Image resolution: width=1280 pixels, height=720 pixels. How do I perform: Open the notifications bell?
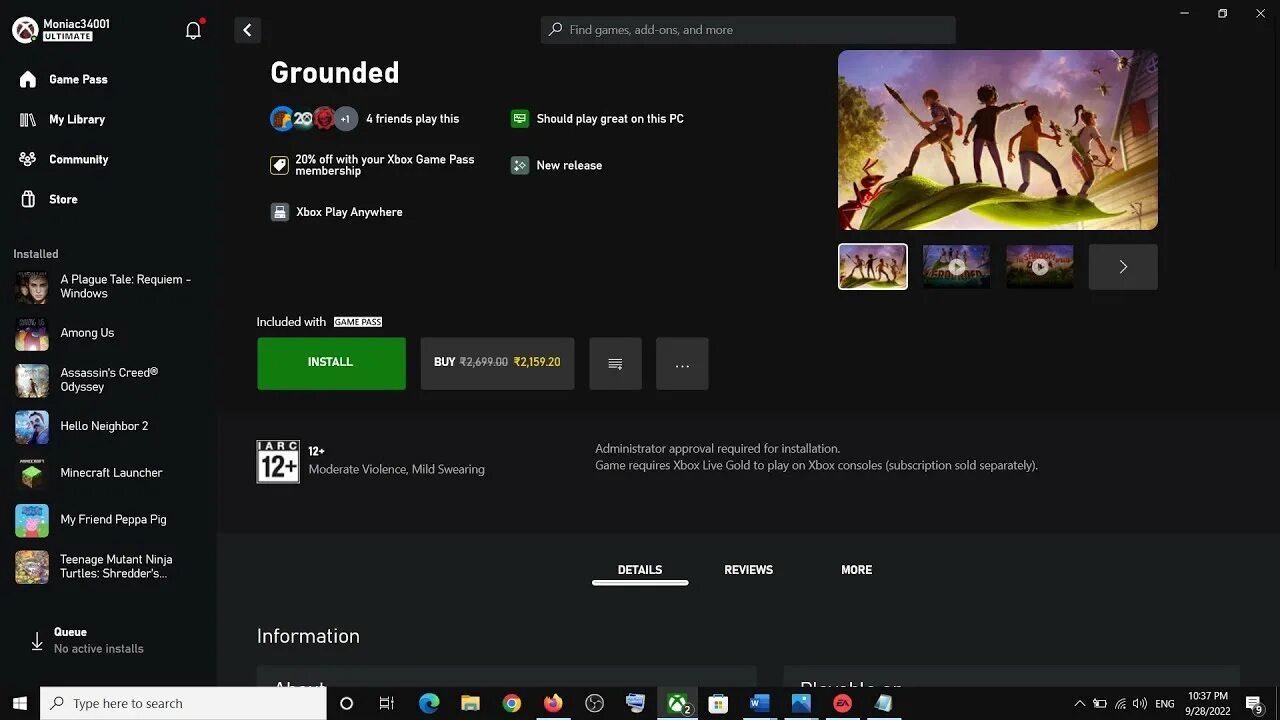193,29
